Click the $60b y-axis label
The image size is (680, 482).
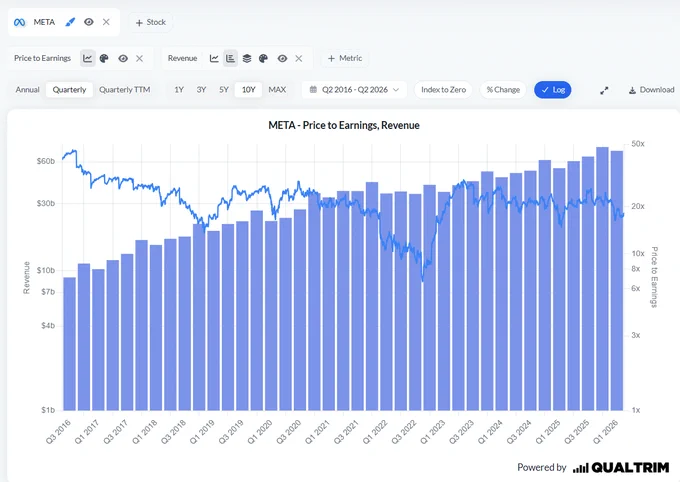coord(46,161)
